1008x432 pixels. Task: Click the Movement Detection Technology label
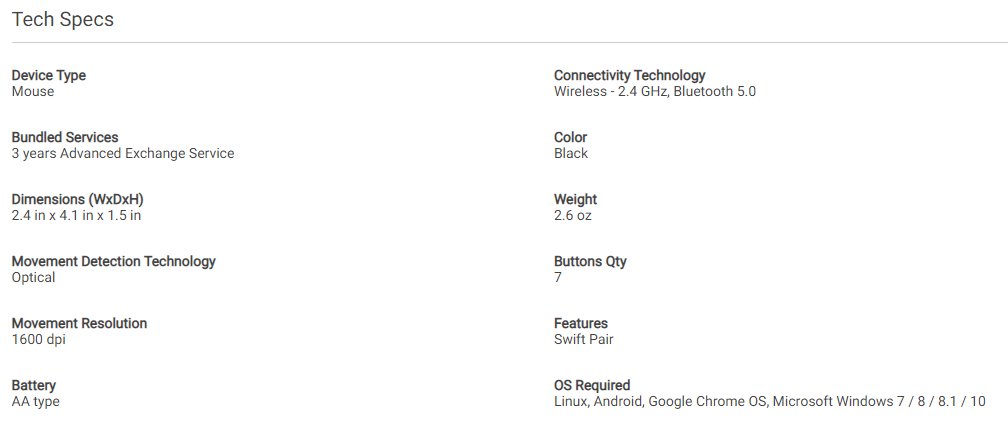pyautogui.click(x=113, y=261)
